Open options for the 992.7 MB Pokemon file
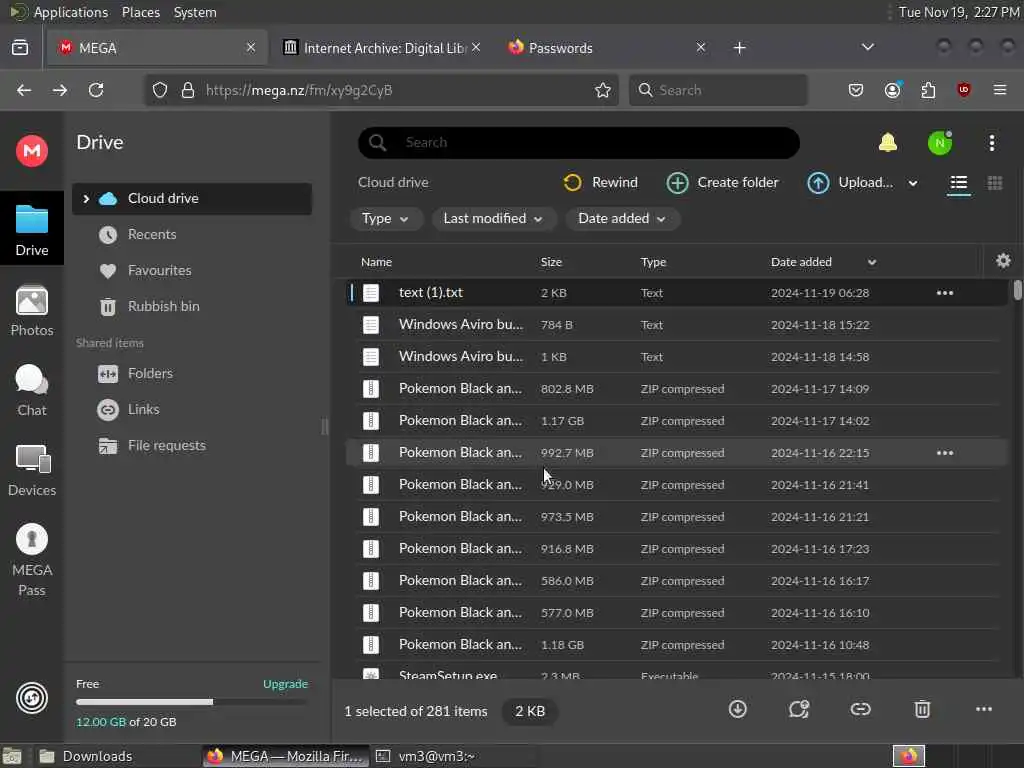 944,453
